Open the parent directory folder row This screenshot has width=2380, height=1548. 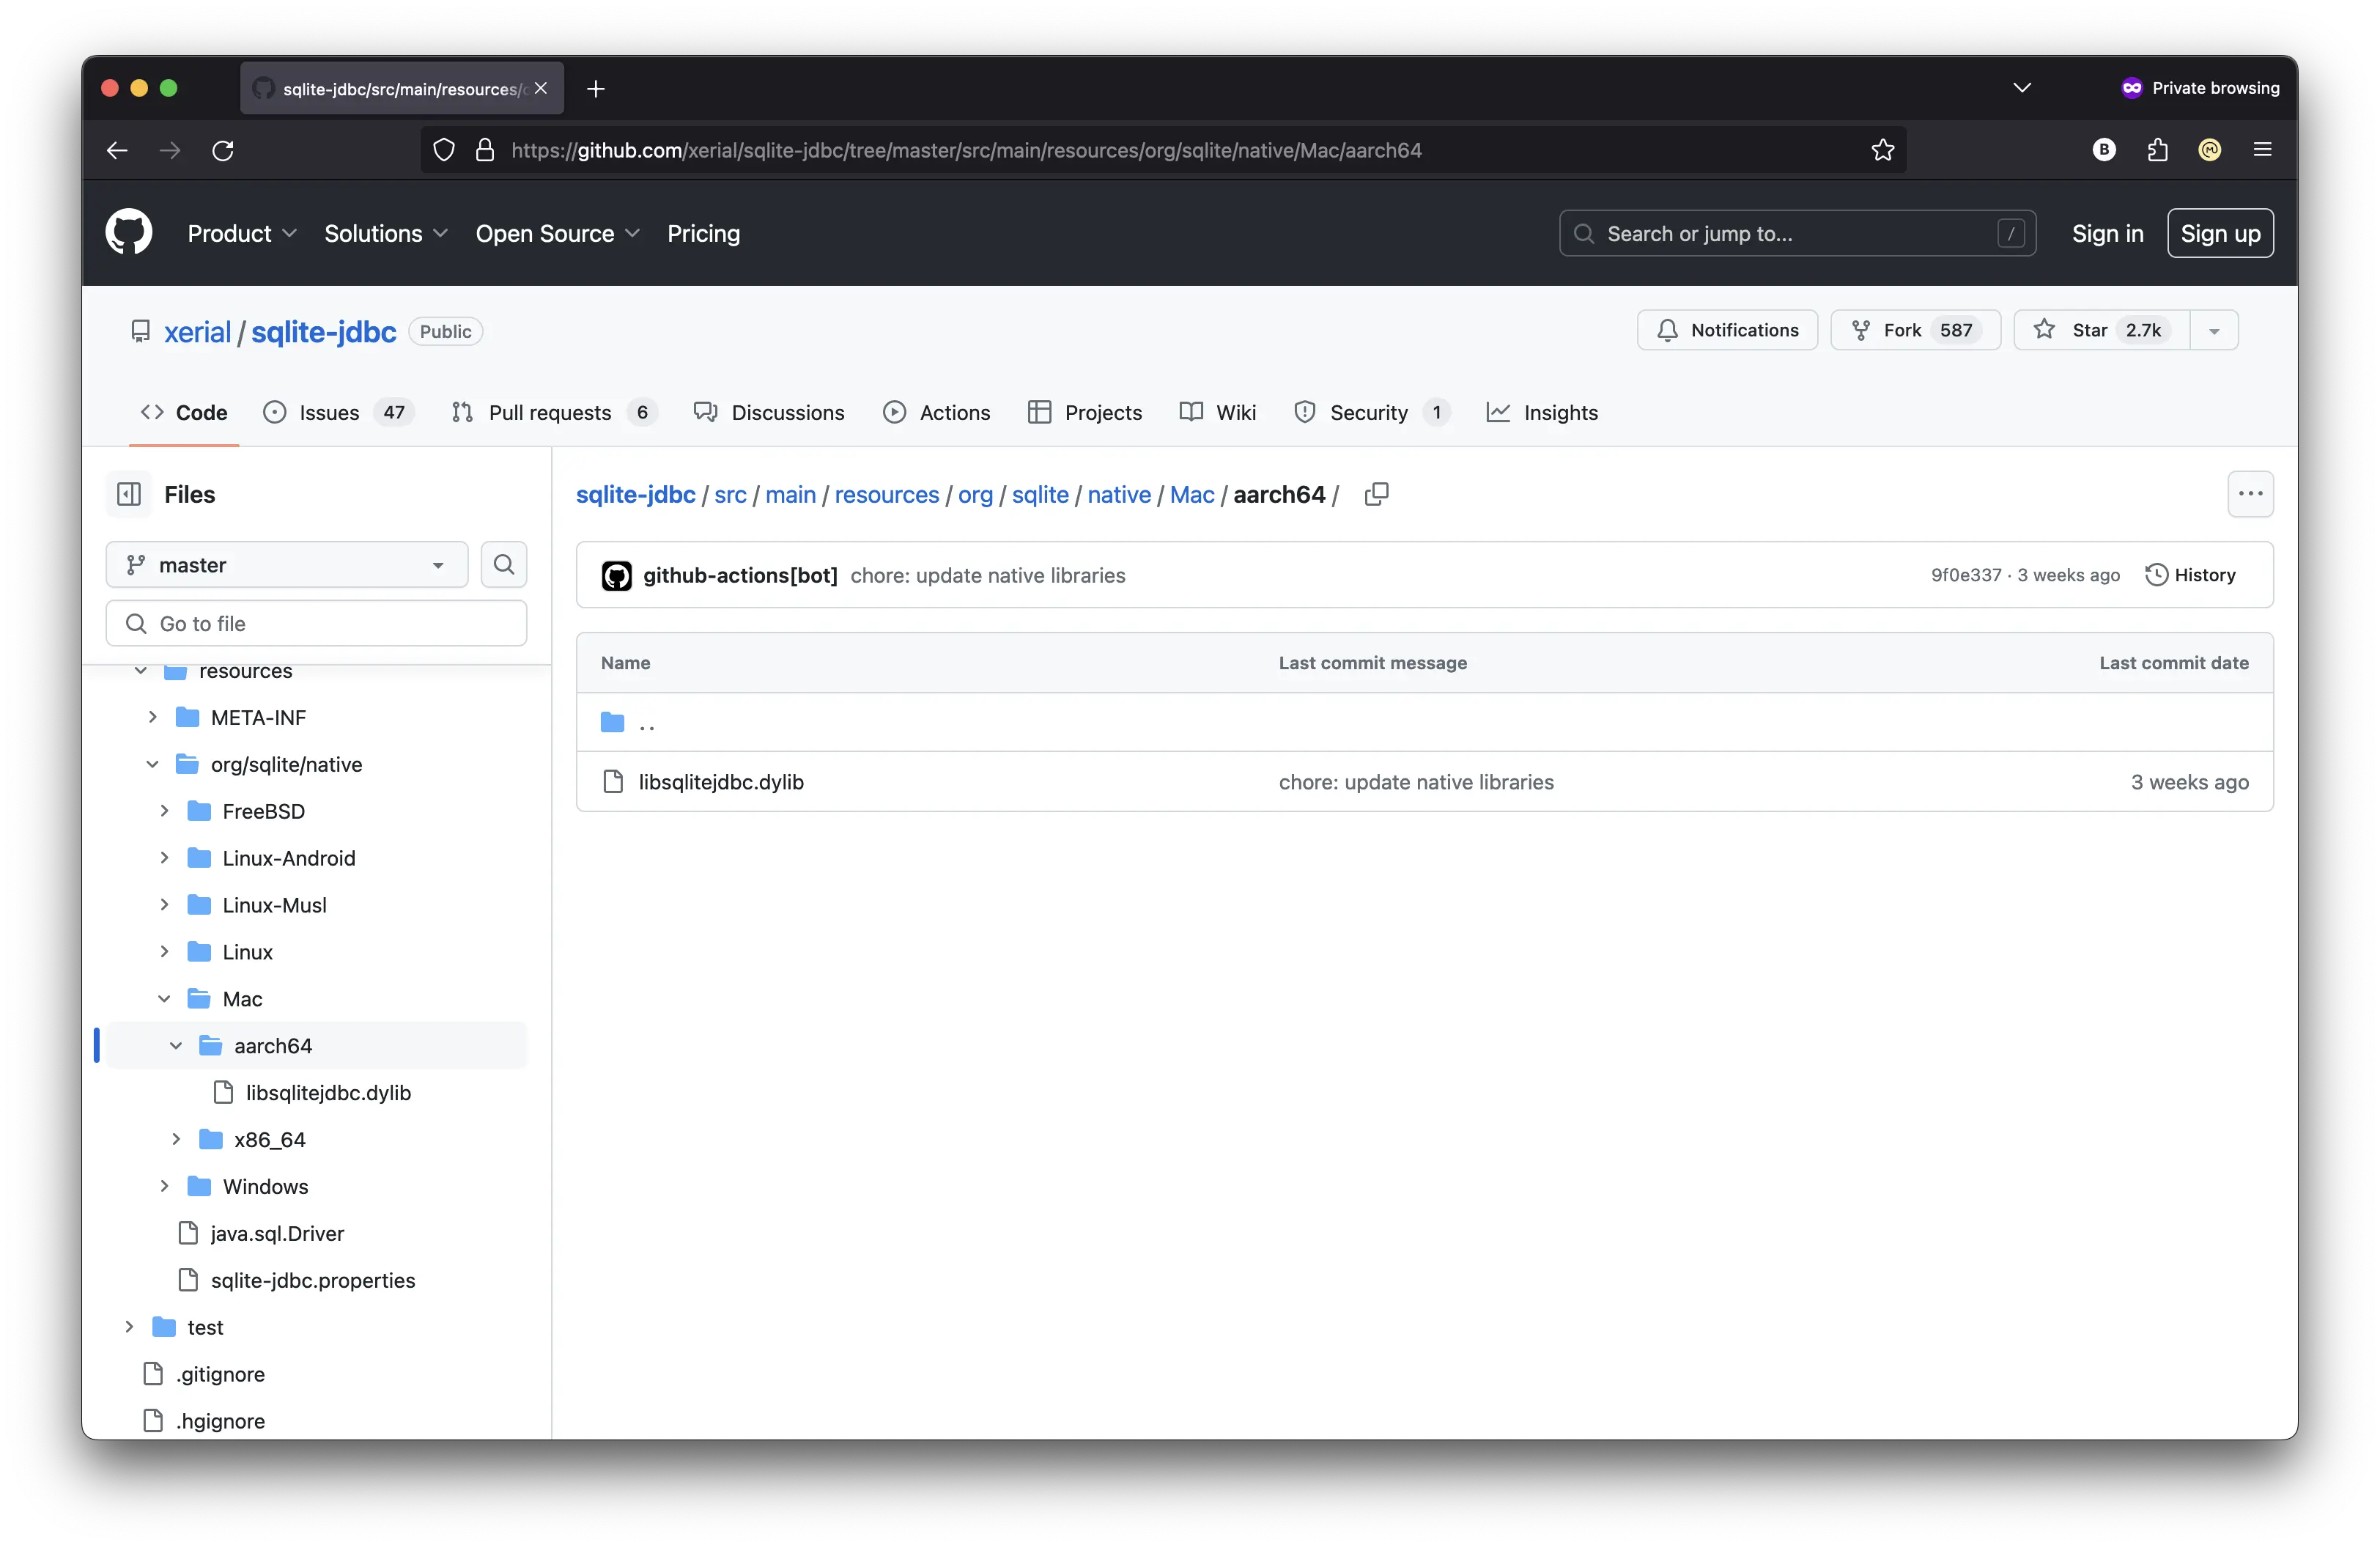pyautogui.click(x=1425, y=722)
